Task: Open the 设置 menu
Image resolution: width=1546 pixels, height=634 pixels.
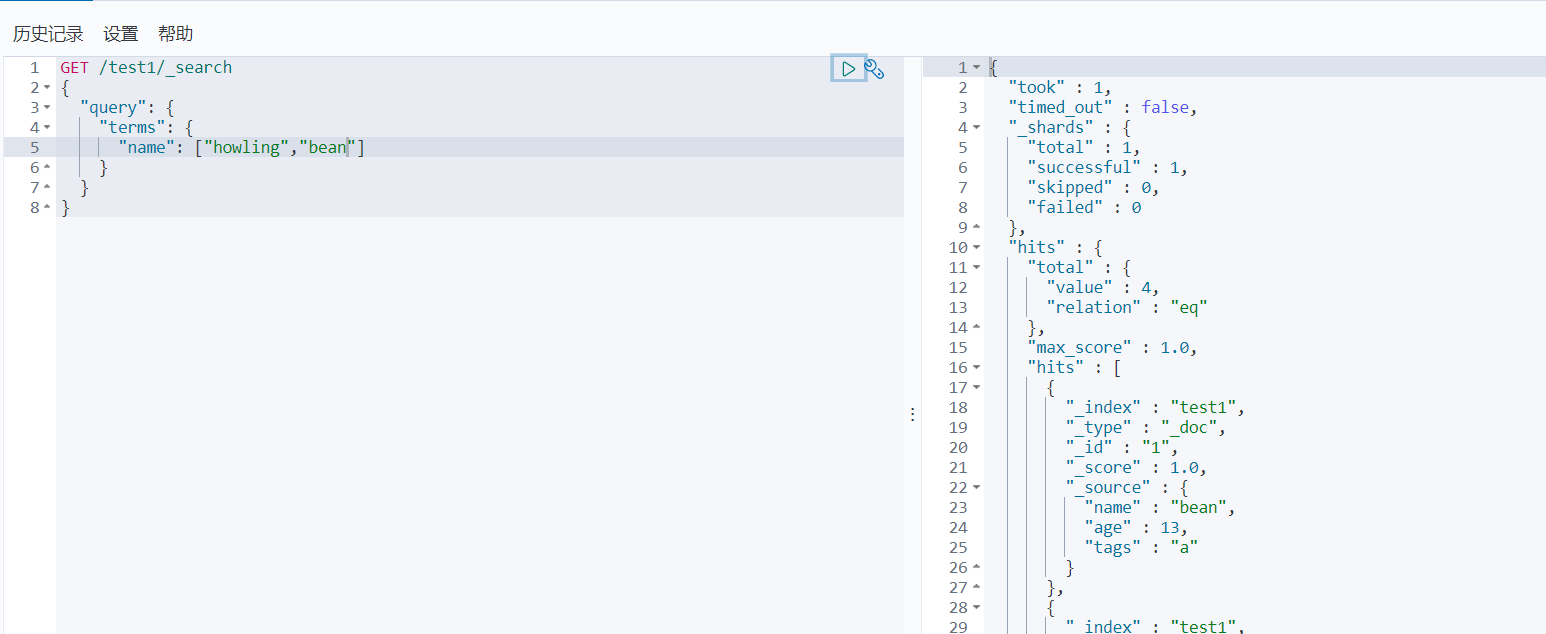Action: 121,34
